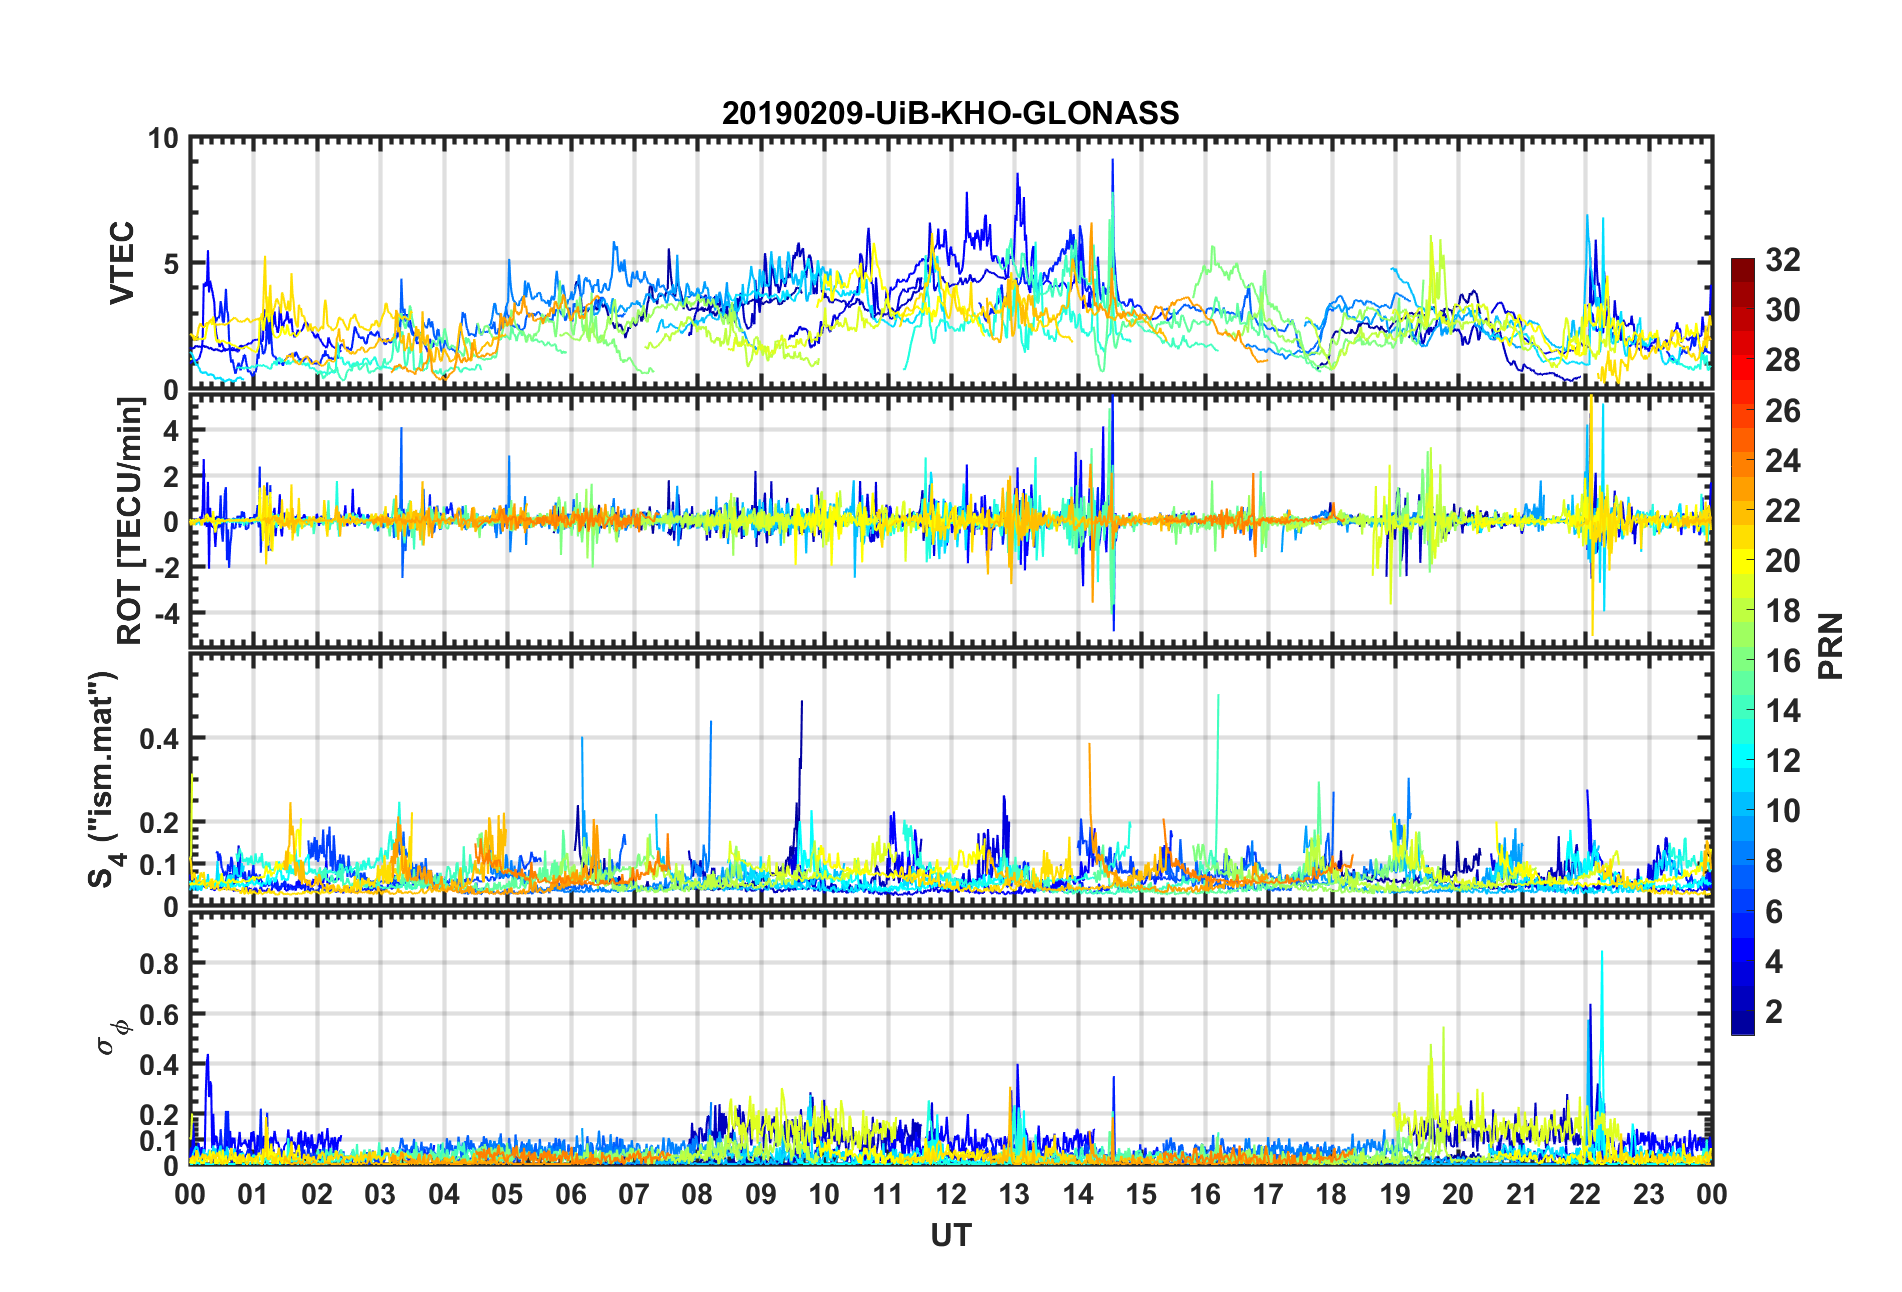
Task: Click the x-axis tick label 18
Action: tap(1332, 1194)
